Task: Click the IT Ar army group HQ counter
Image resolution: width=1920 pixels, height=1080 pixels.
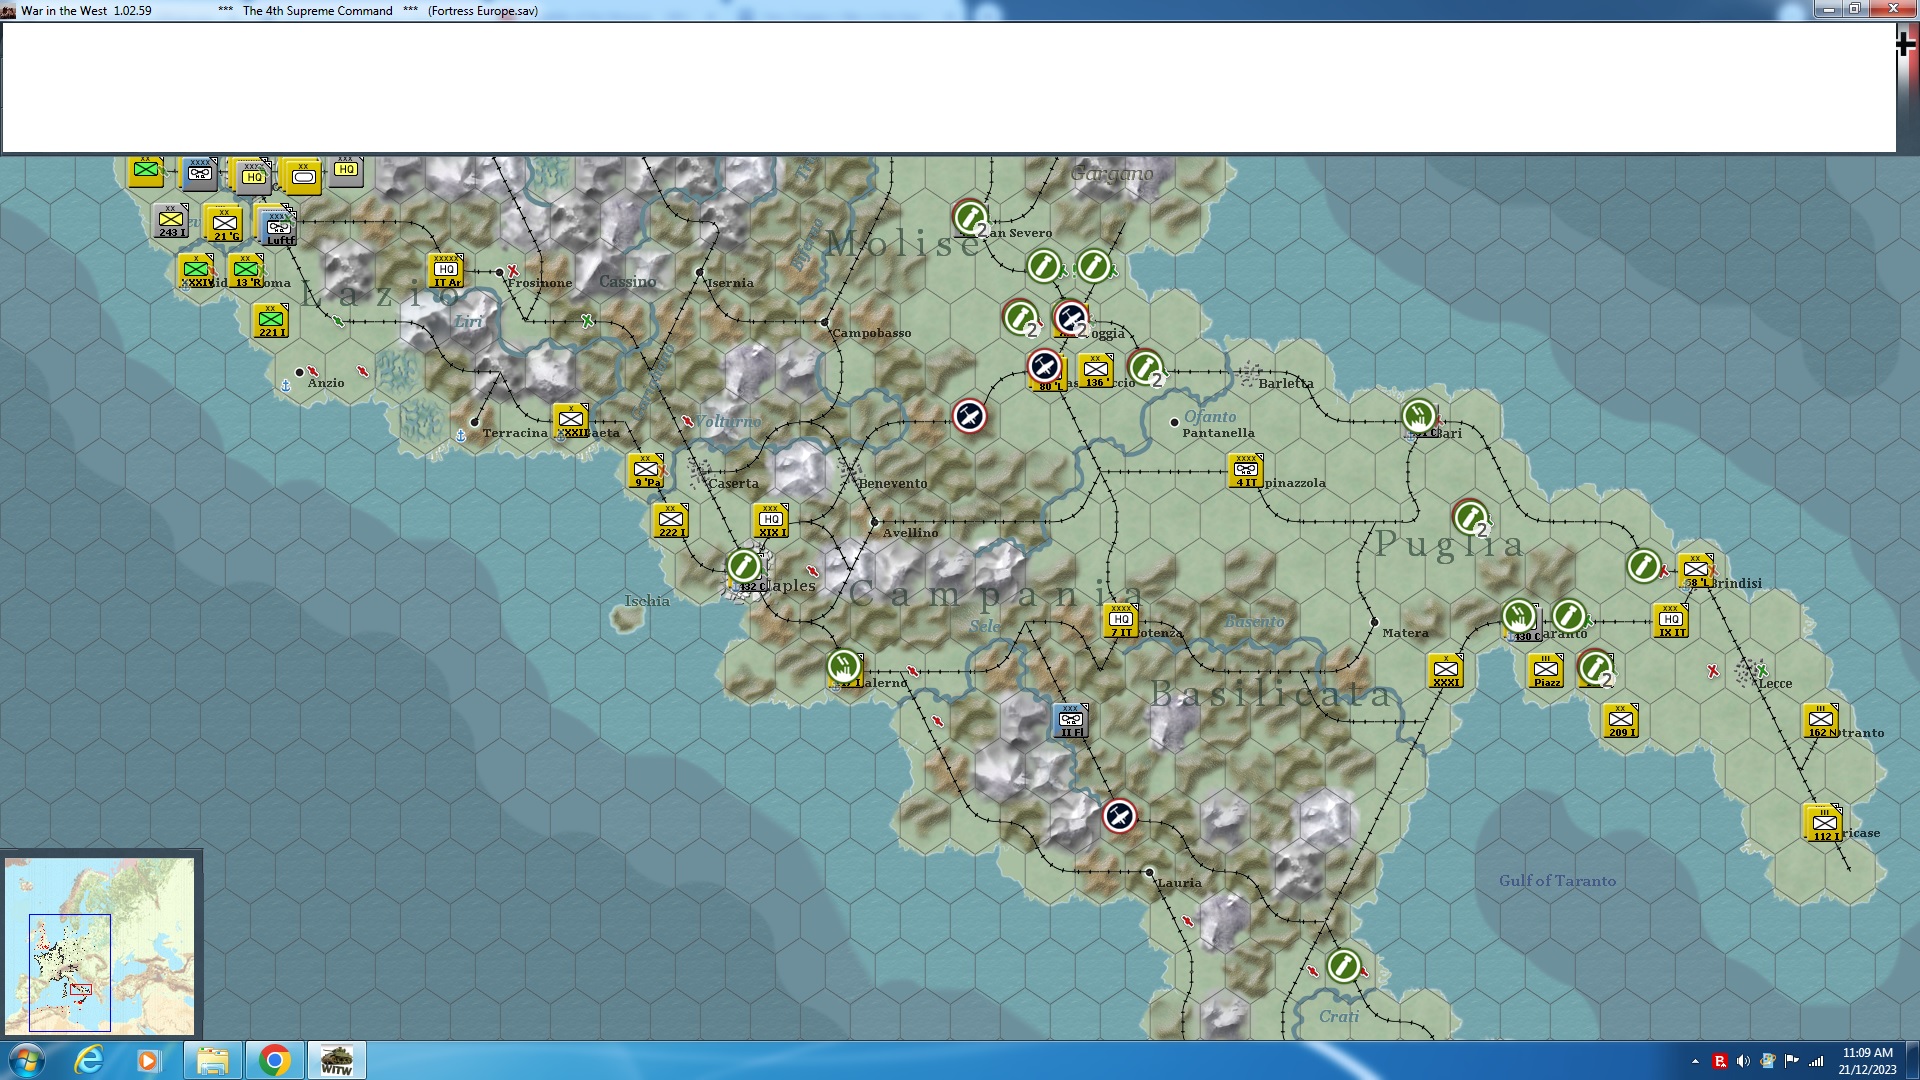Action: click(446, 271)
